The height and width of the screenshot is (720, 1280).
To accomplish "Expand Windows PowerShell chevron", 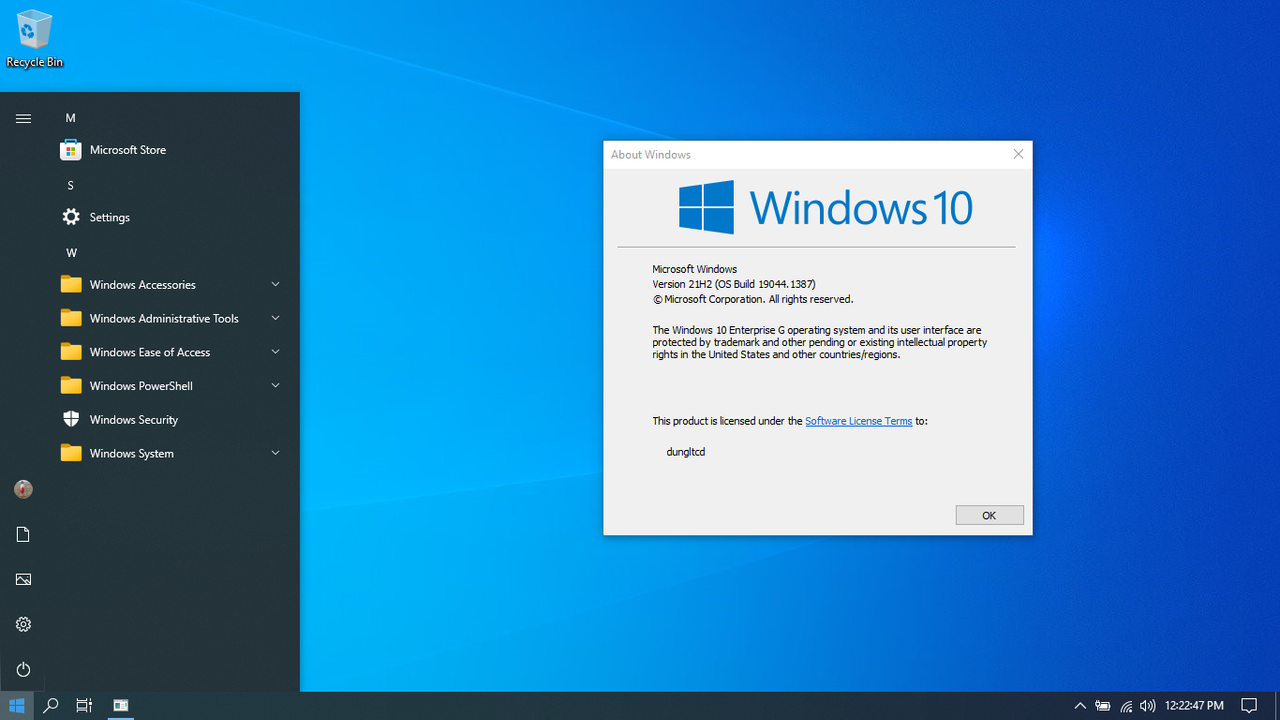I will coord(275,386).
